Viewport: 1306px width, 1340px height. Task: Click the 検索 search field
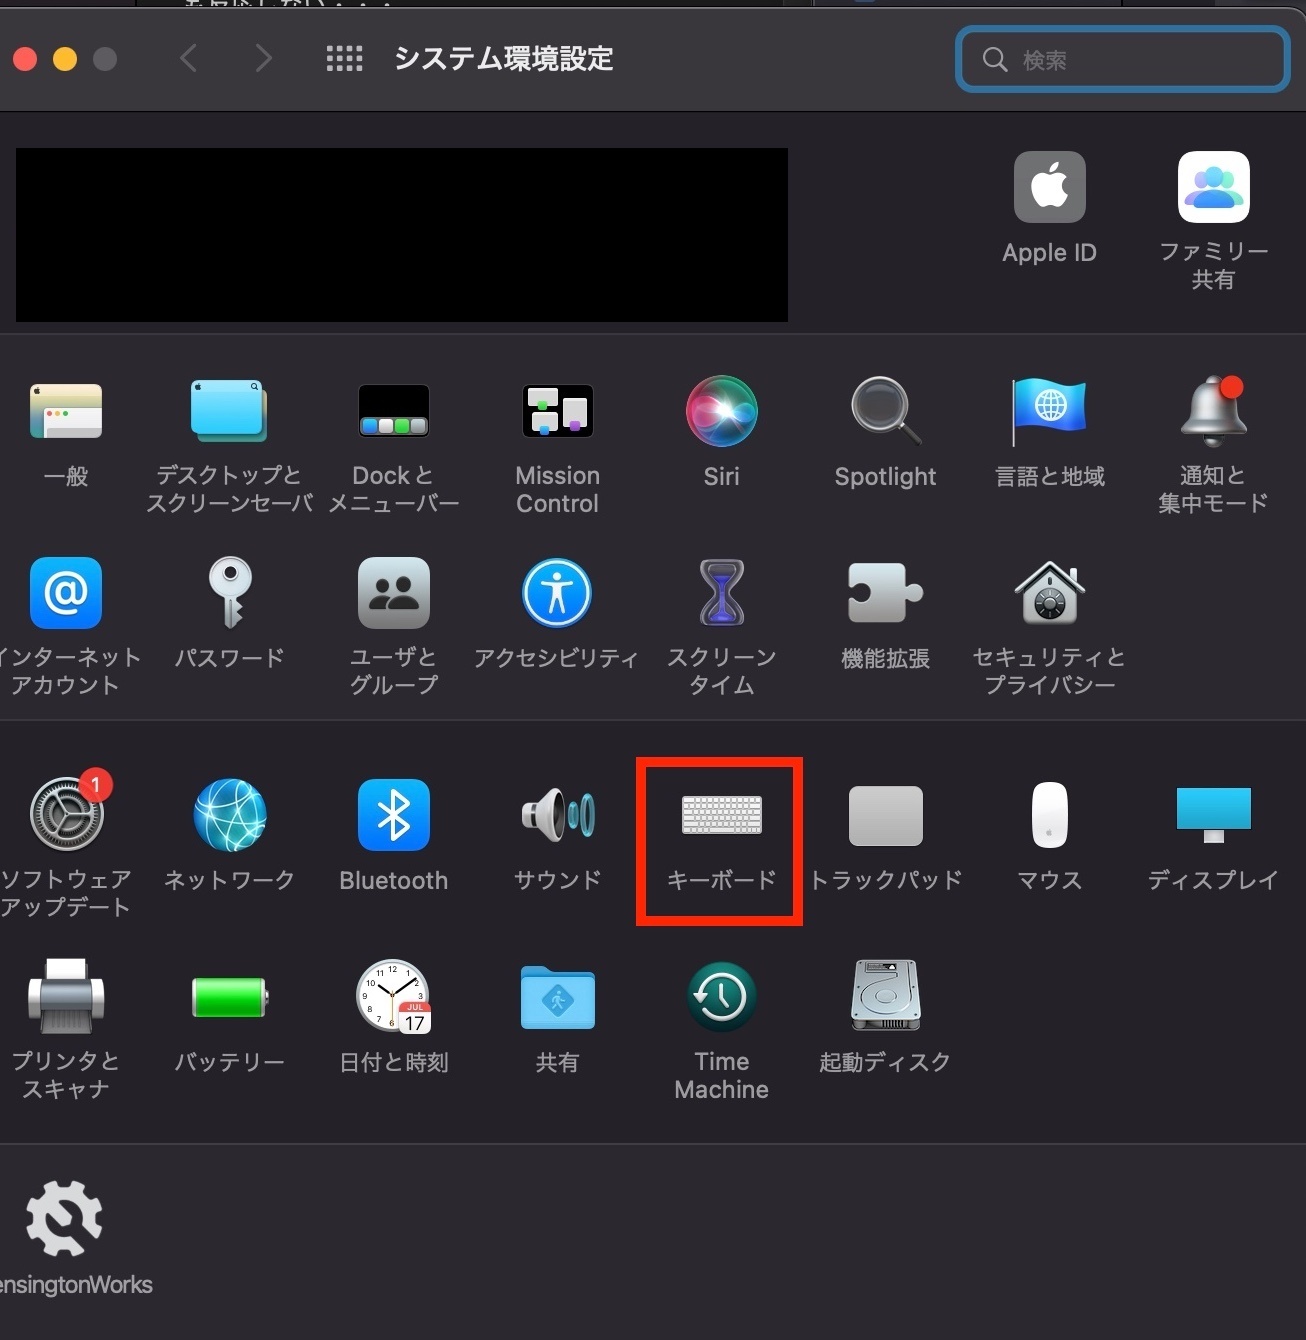coord(1122,60)
